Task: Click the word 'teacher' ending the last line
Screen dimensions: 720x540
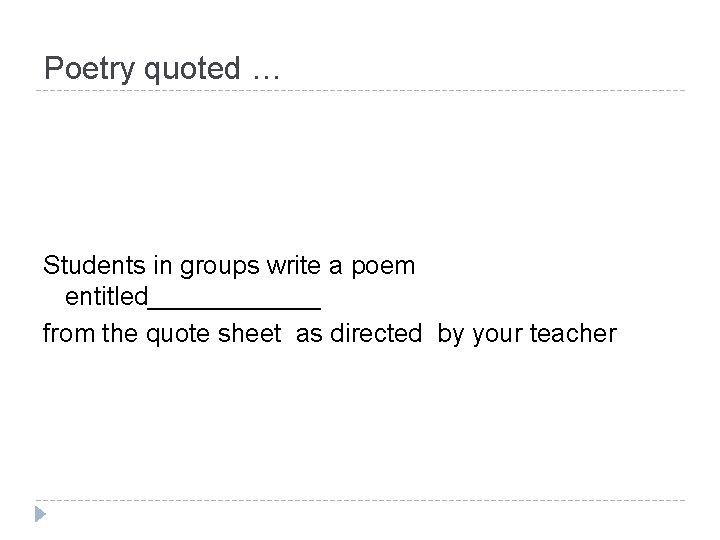Action: point(574,333)
